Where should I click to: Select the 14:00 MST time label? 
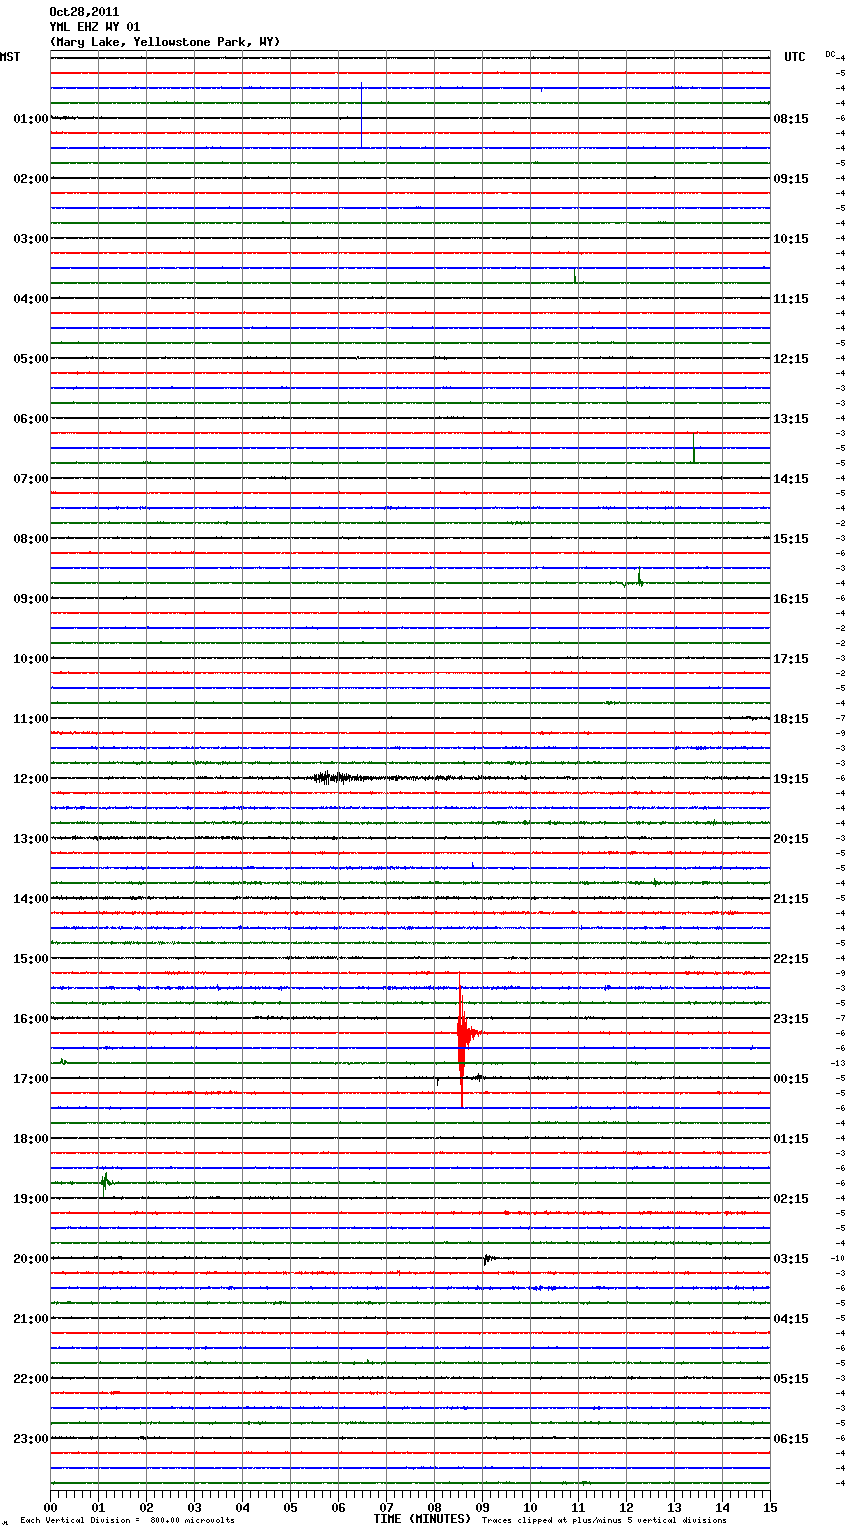pyautogui.click(x=31, y=899)
